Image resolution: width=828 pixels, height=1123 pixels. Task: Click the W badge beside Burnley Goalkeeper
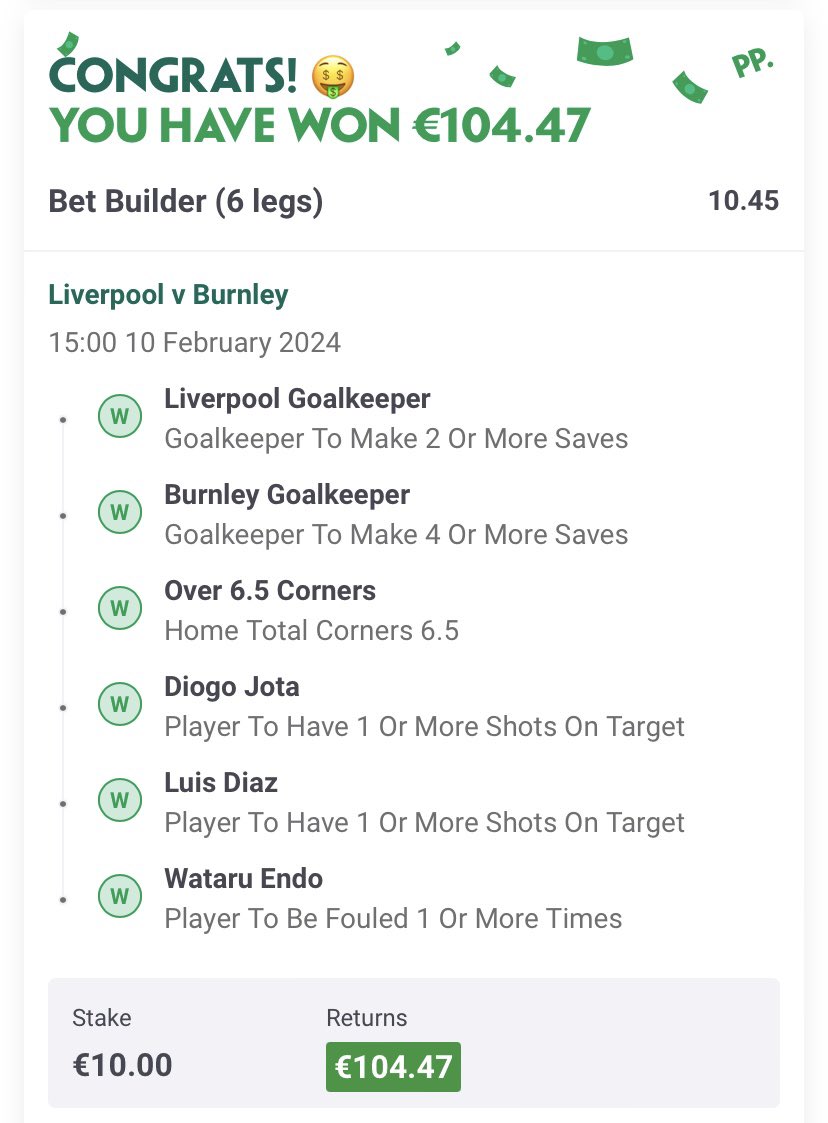(x=120, y=512)
